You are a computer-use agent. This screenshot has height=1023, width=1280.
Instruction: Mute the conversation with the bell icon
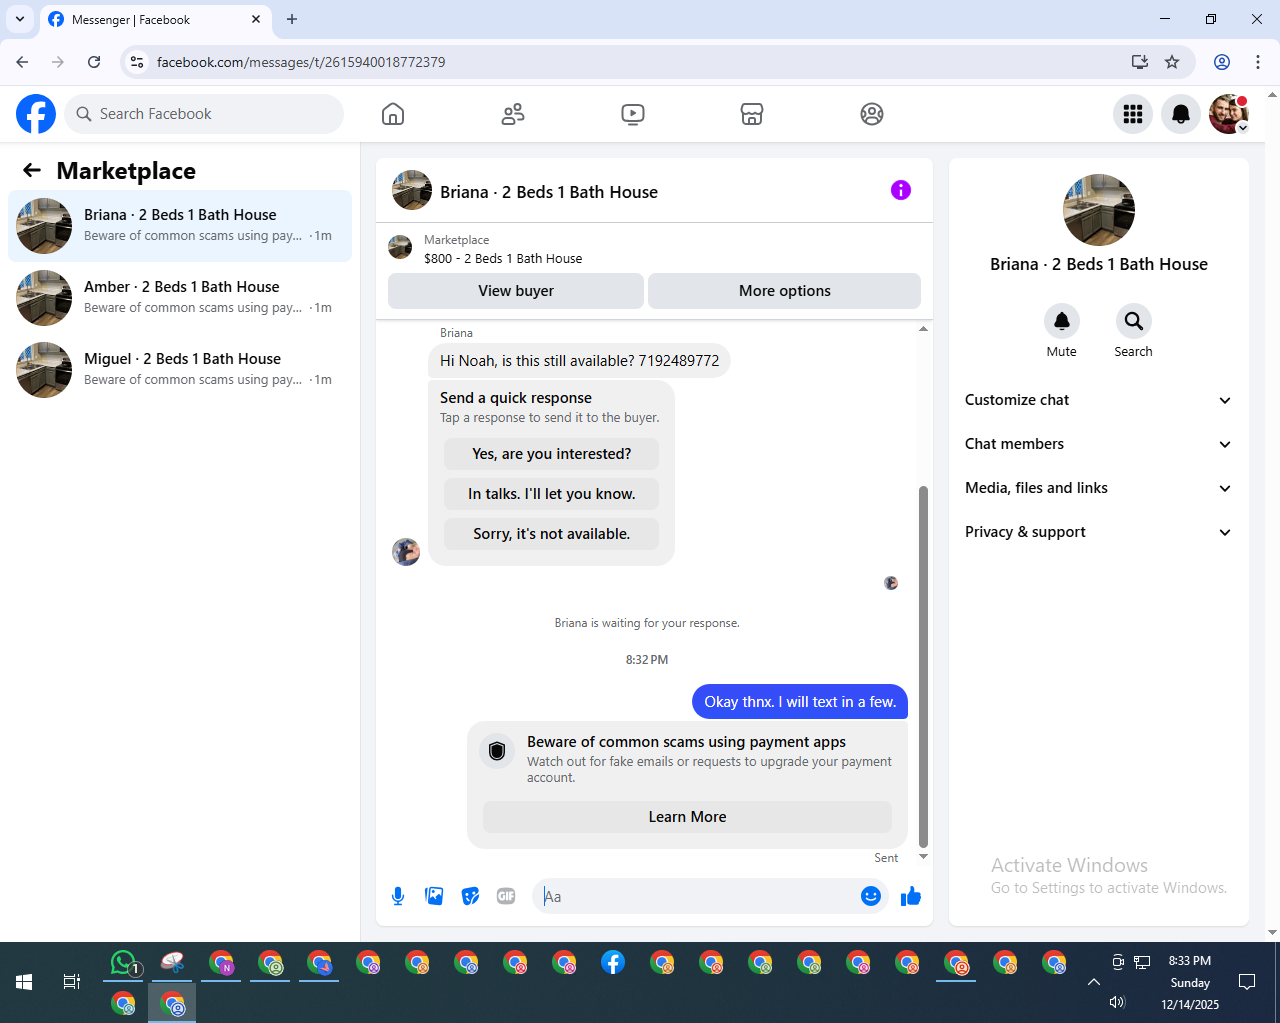coord(1062,321)
